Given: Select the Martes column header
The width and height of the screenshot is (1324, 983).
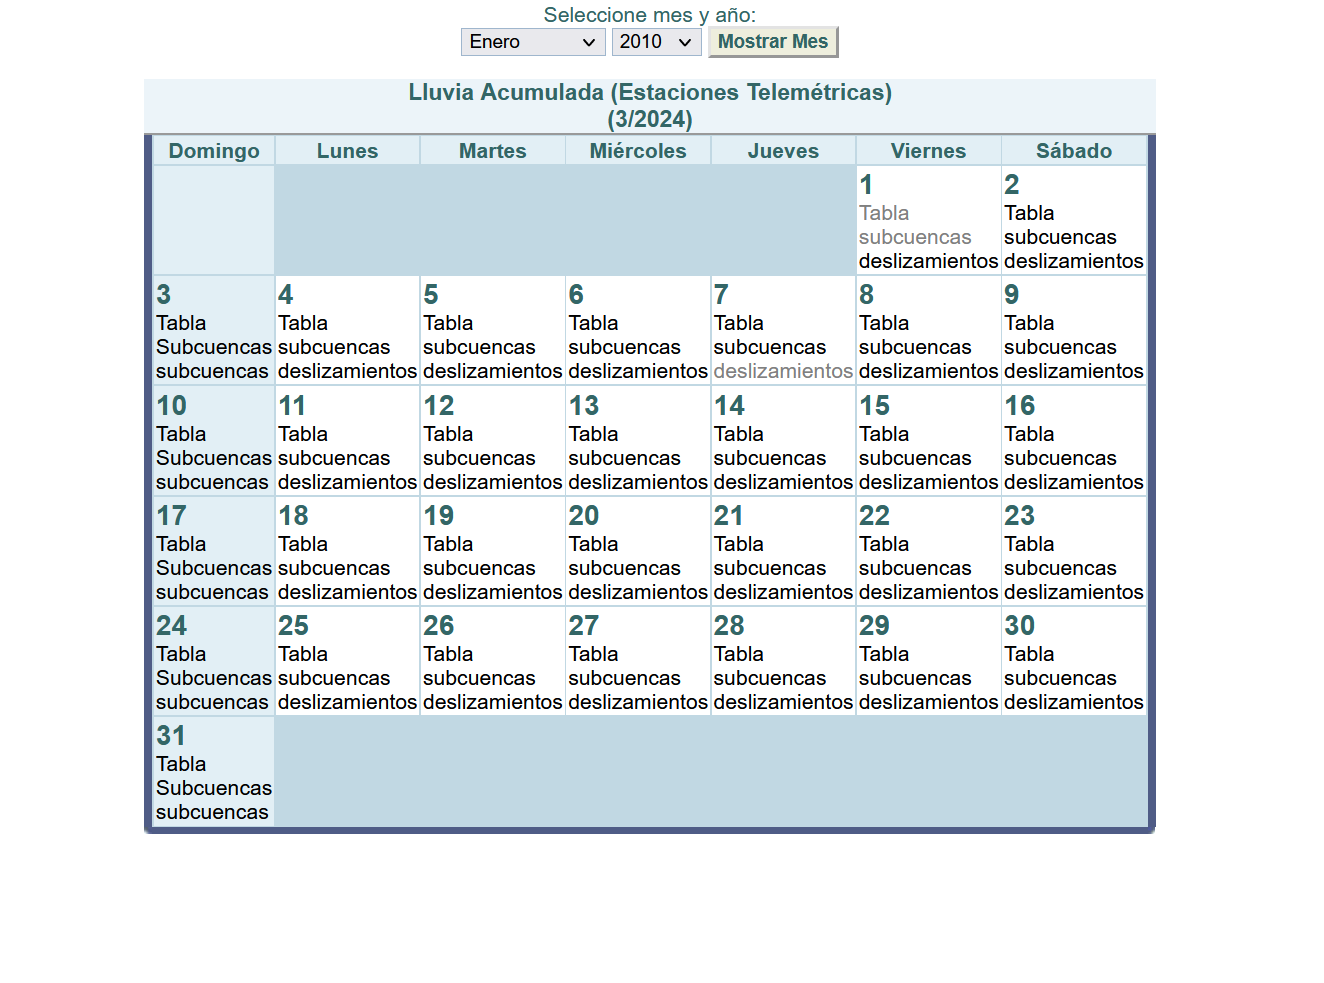Looking at the screenshot, I should click(x=492, y=151).
